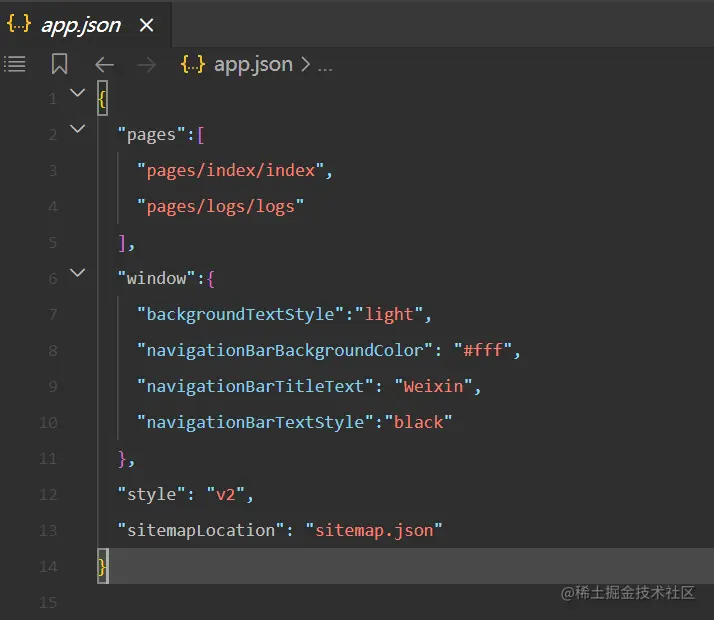The width and height of the screenshot is (714, 620).
Task: Click "navigationBarTitleText" key
Action: point(255,387)
